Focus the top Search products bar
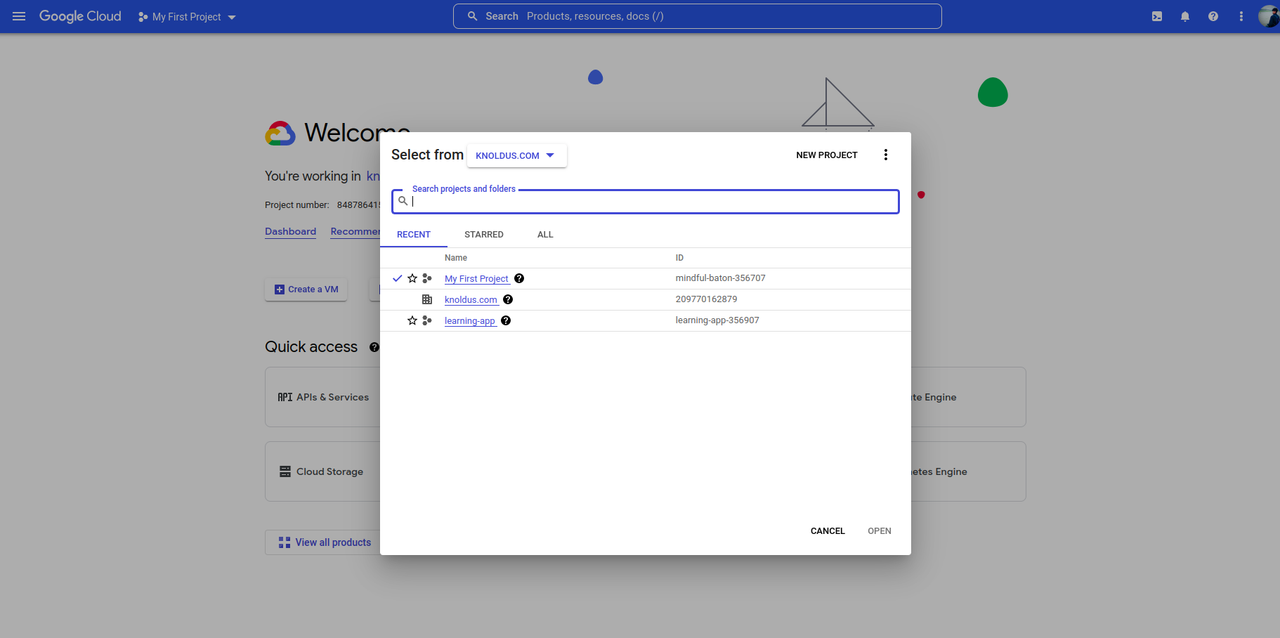 (x=697, y=16)
